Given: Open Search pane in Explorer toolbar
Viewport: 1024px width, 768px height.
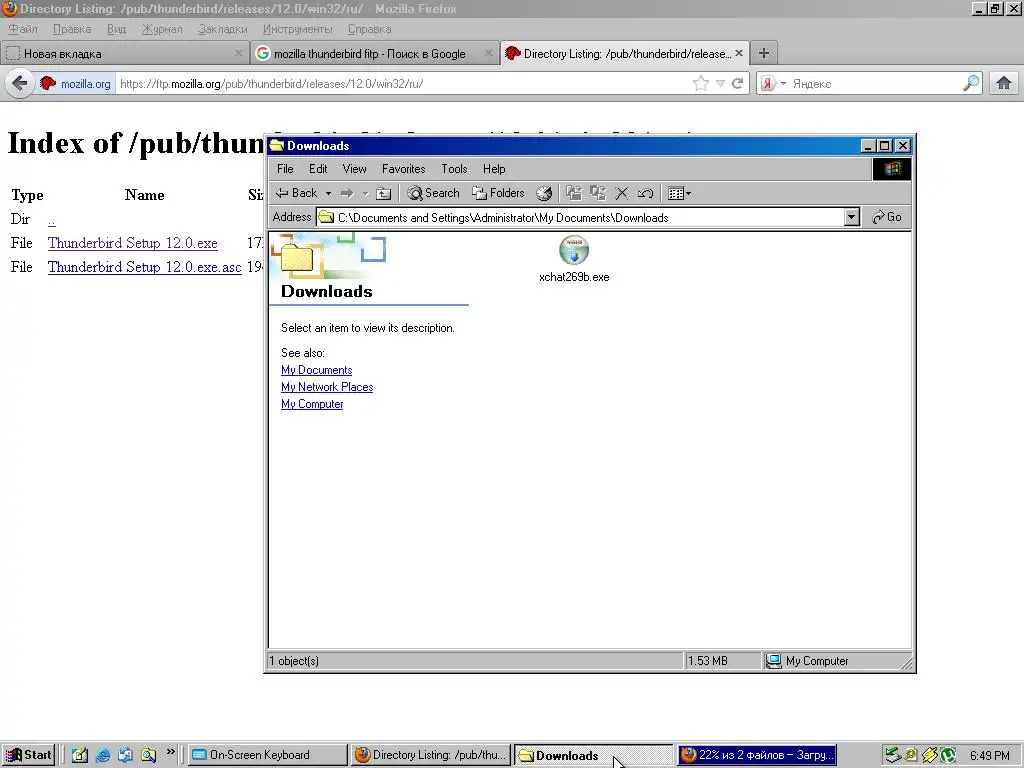Looking at the screenshot, I should (x=433, y=193).
